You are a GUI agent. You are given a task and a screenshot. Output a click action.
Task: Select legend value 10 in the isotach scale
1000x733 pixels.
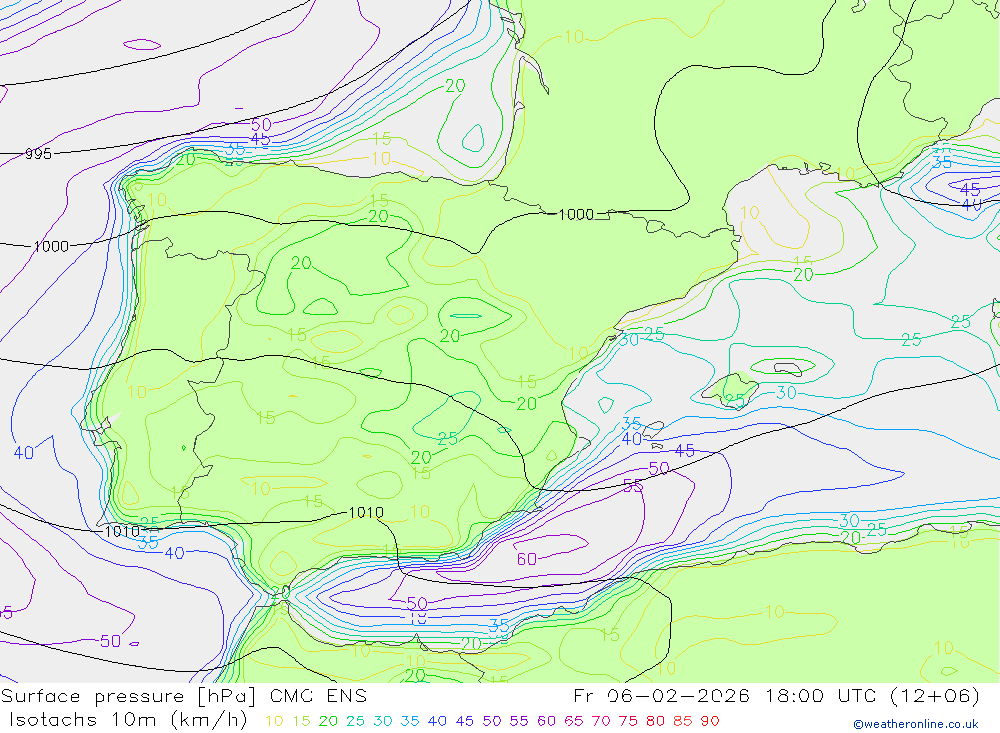pos(274,721)
